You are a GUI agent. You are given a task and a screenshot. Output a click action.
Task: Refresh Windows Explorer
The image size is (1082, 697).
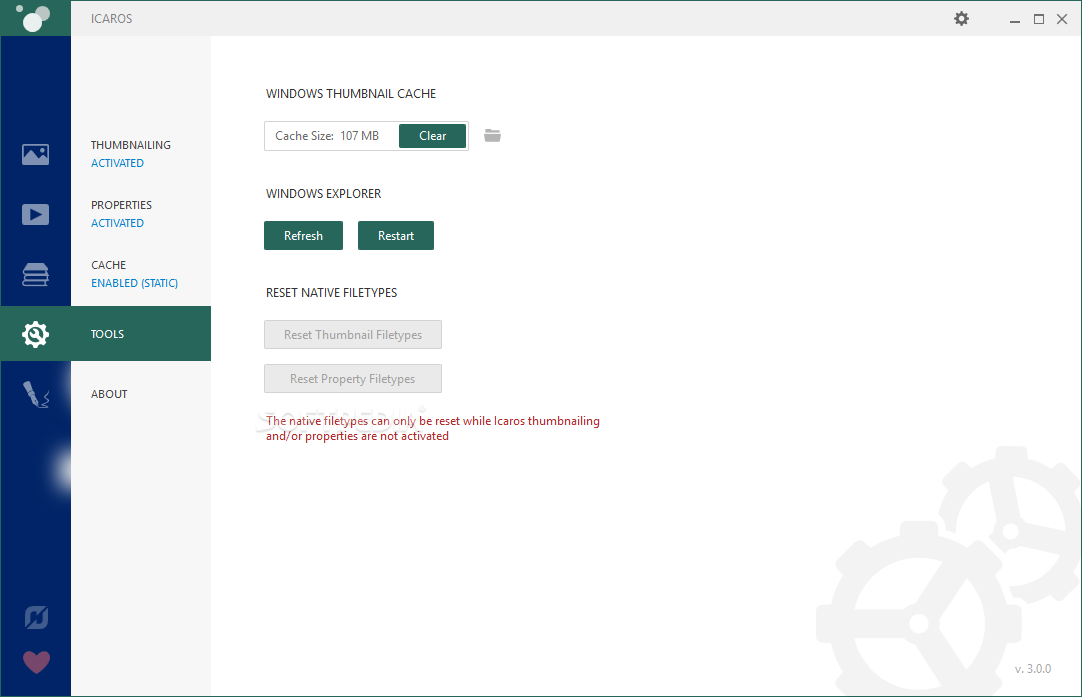coord(303,235)
